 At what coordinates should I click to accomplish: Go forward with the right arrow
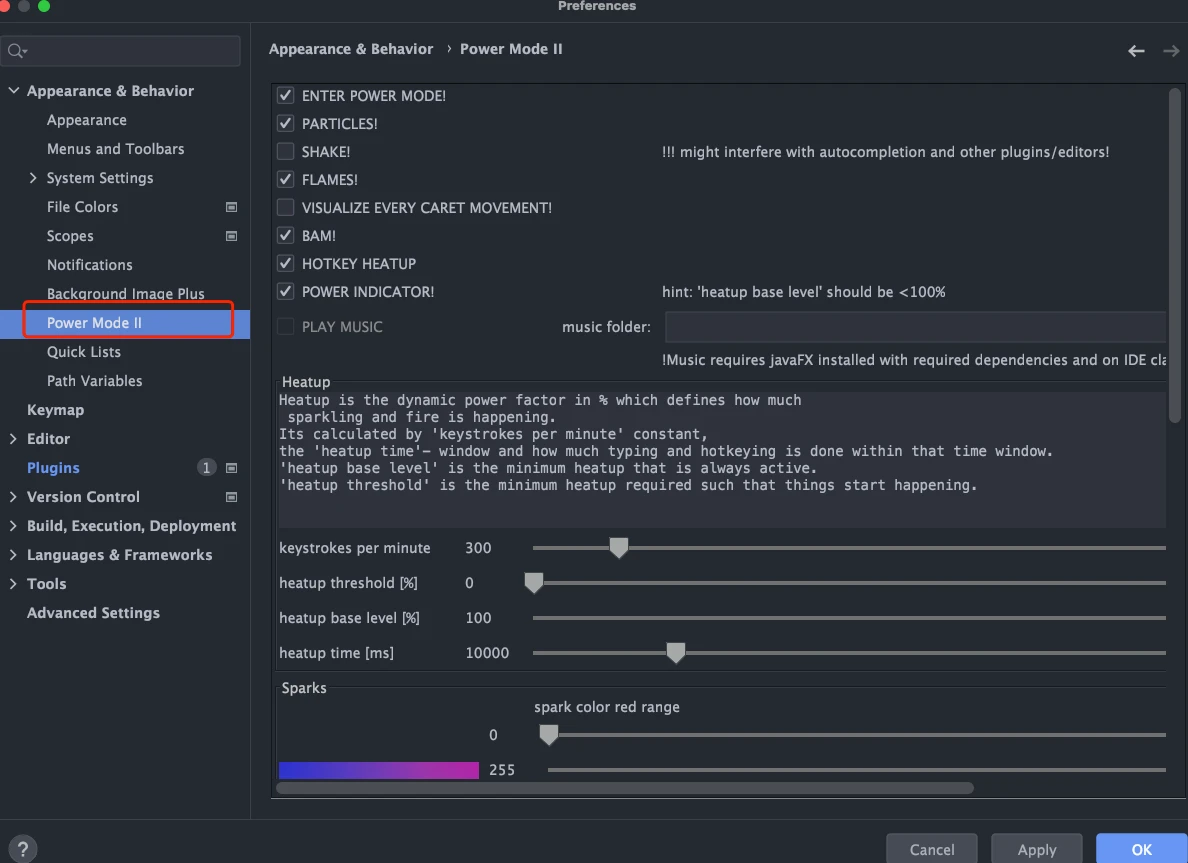pos(1171,51)
